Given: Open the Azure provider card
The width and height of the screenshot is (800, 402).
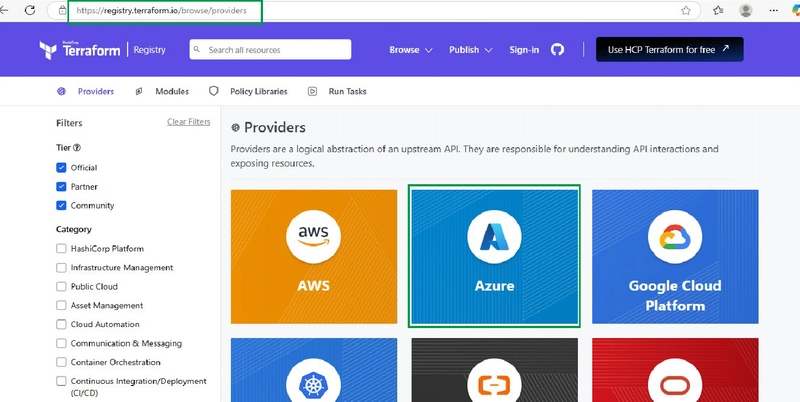Looking at the screenshot, I should [x=494, y=257].
